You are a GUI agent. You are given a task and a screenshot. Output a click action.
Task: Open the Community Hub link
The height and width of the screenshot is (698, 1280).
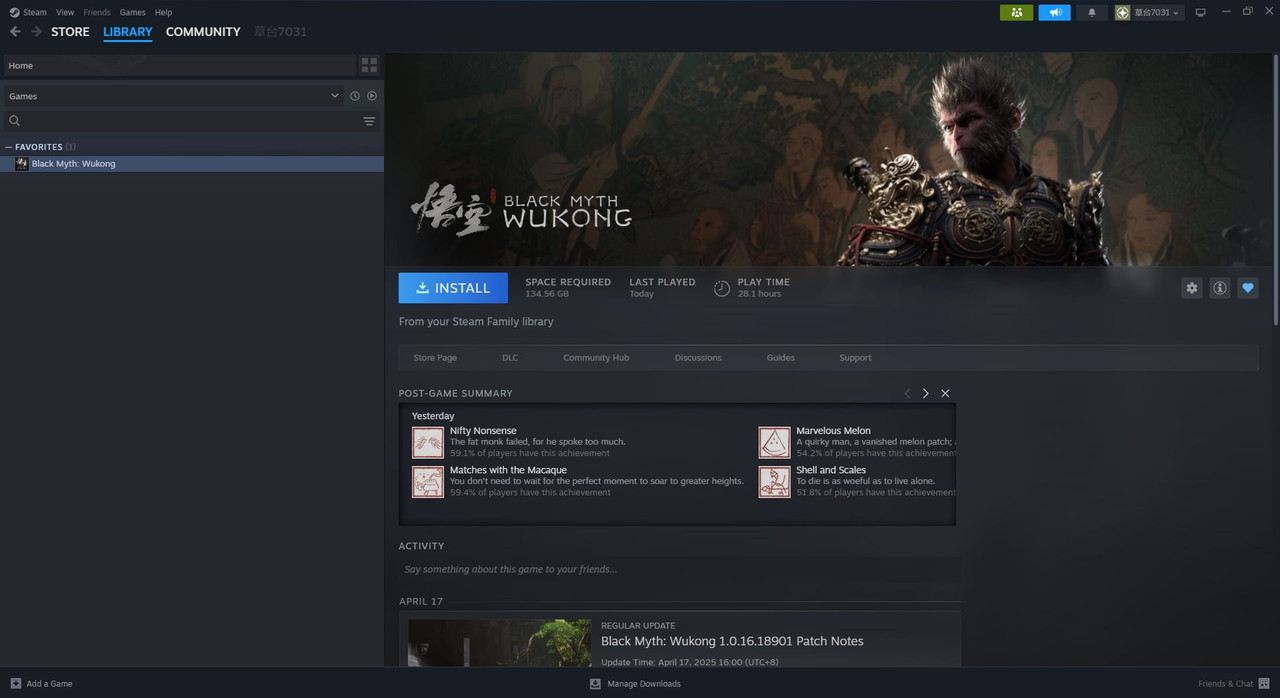point(596,358)
